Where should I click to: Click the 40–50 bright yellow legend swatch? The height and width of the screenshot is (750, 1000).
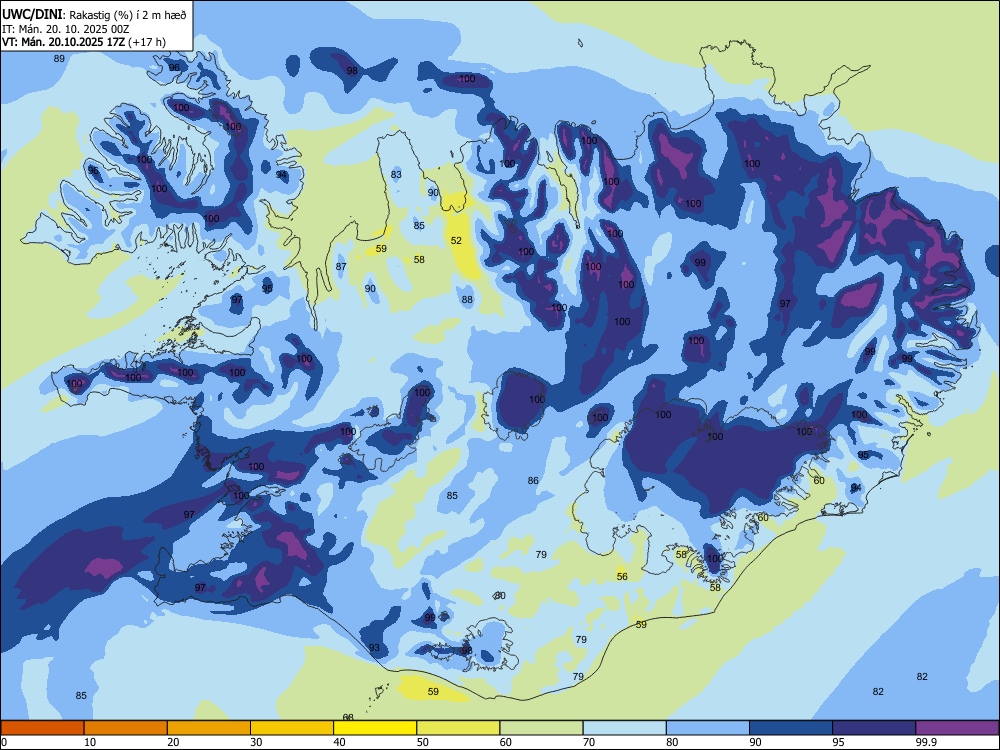point(375,728)
